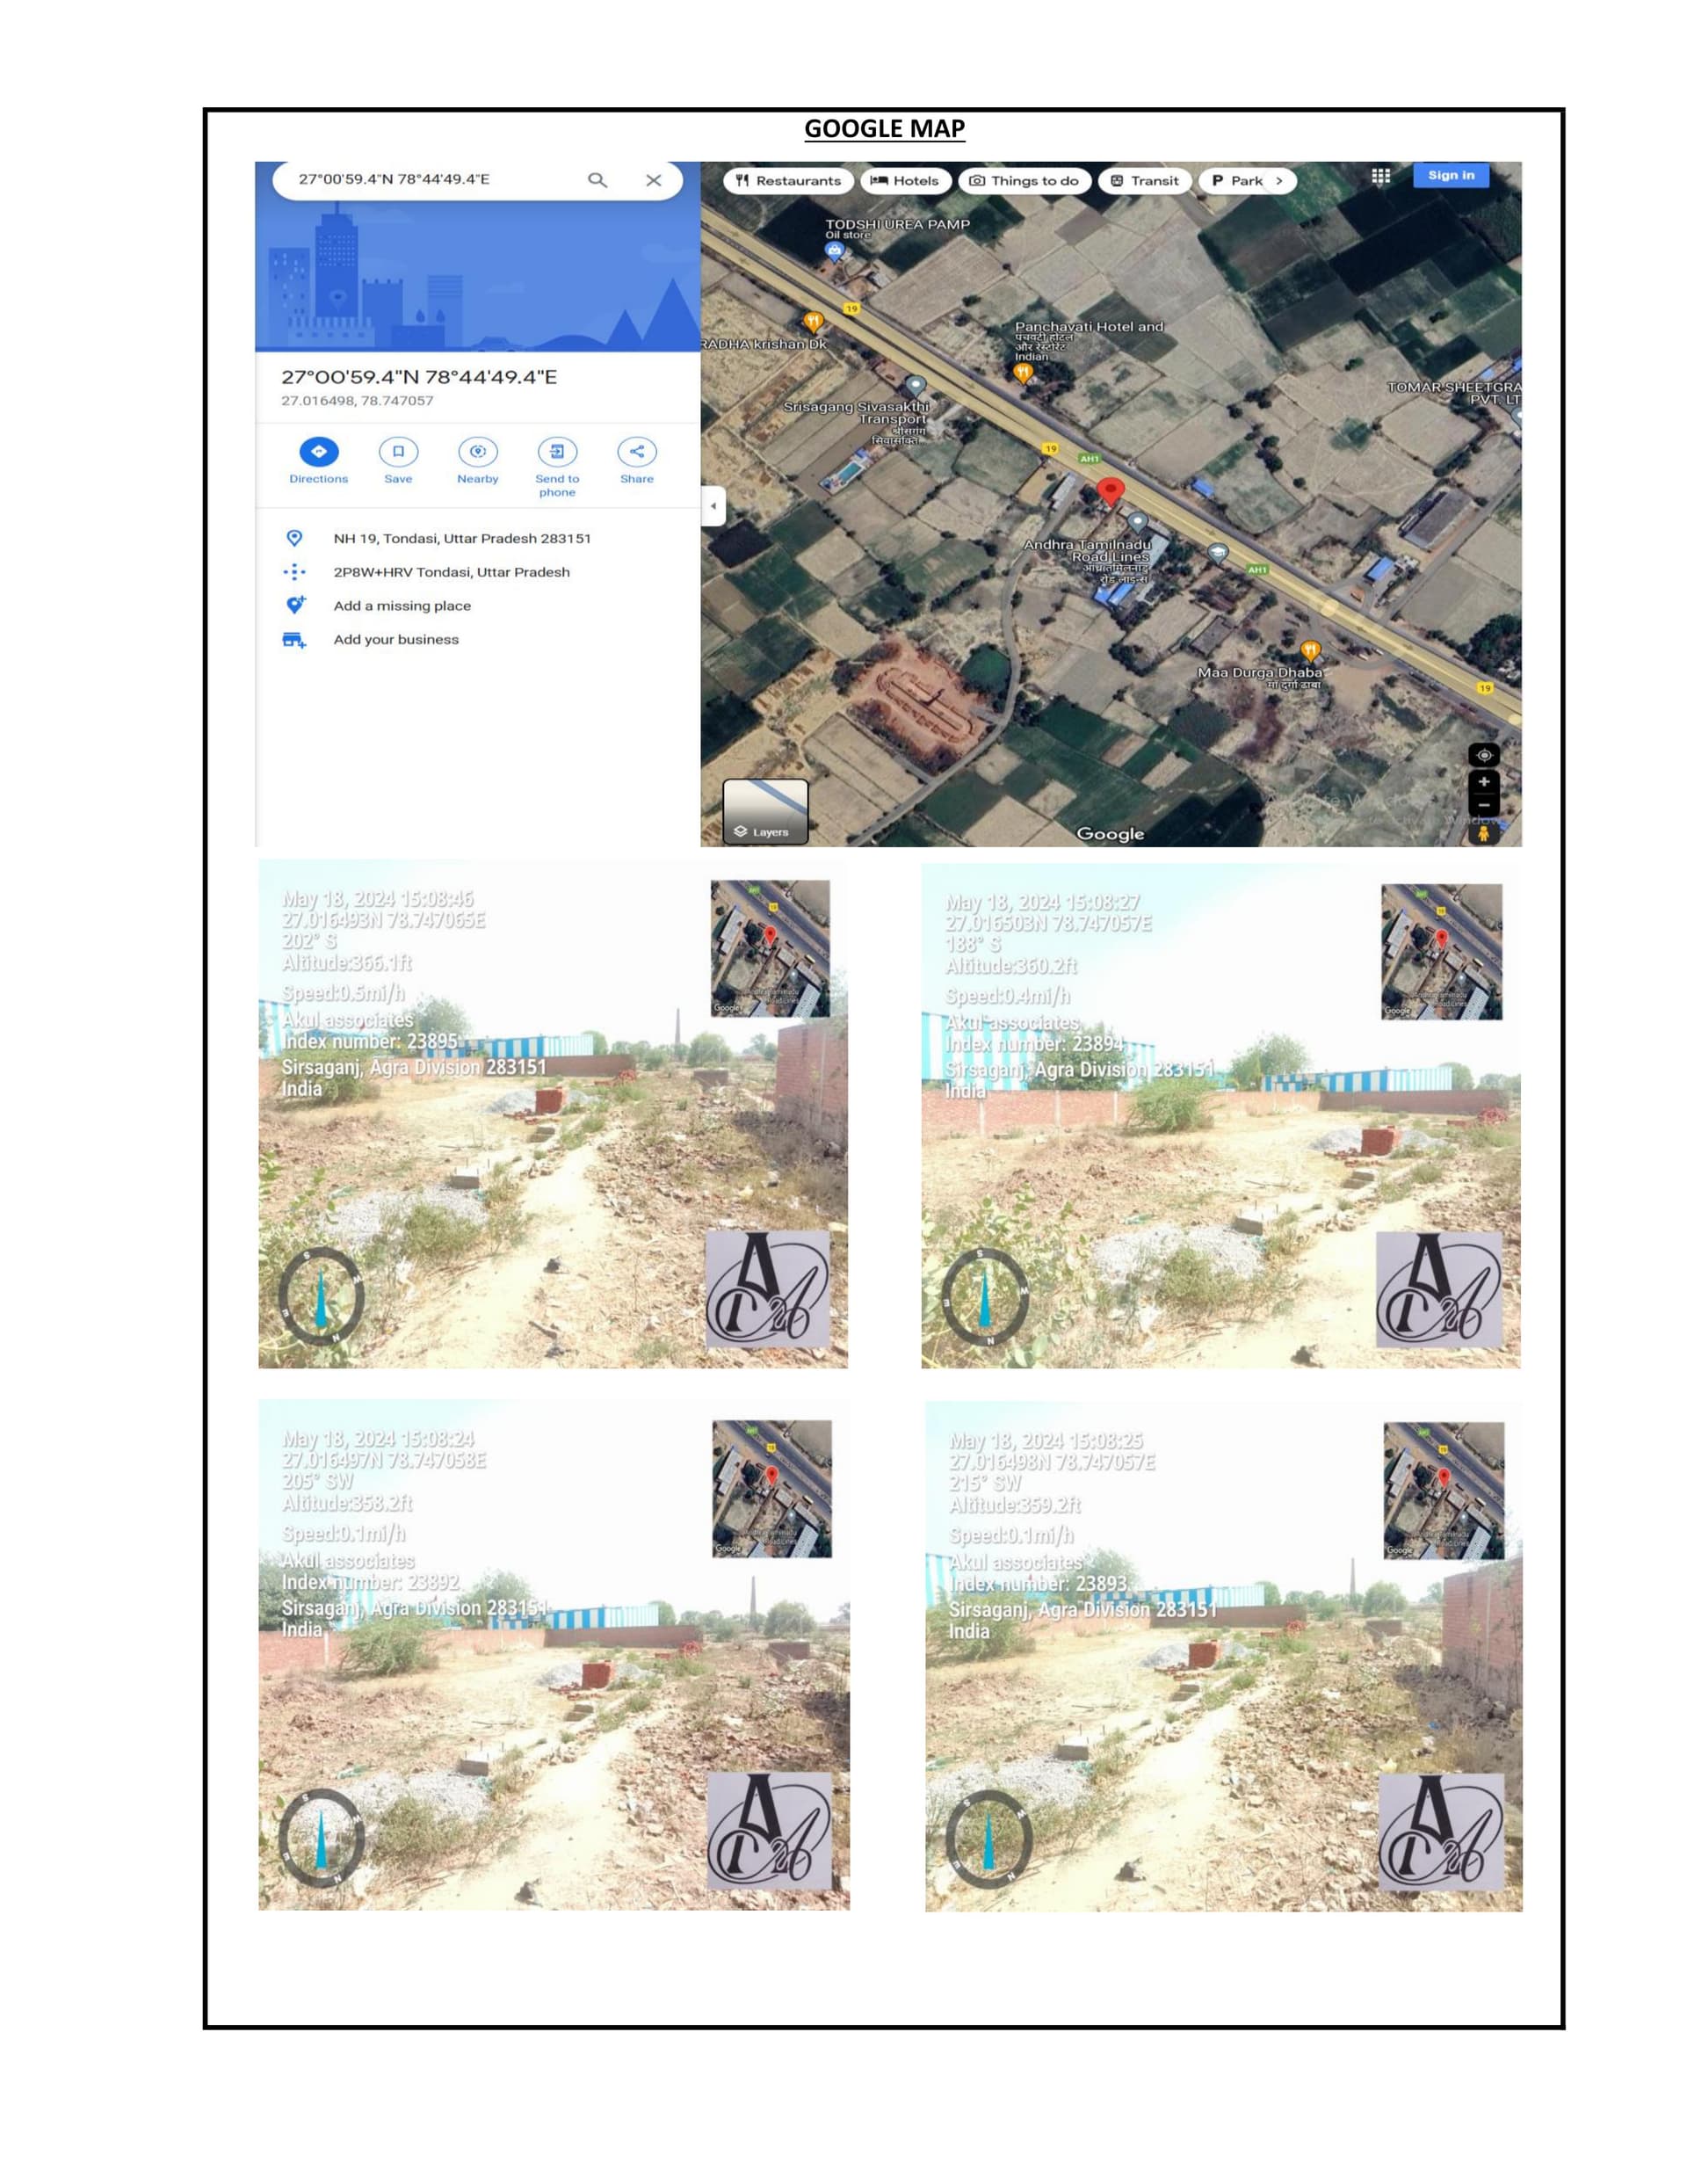This screenshot has height=2184, width=1687.
Task: Select the Transit filter chip
Action: 1145,181
